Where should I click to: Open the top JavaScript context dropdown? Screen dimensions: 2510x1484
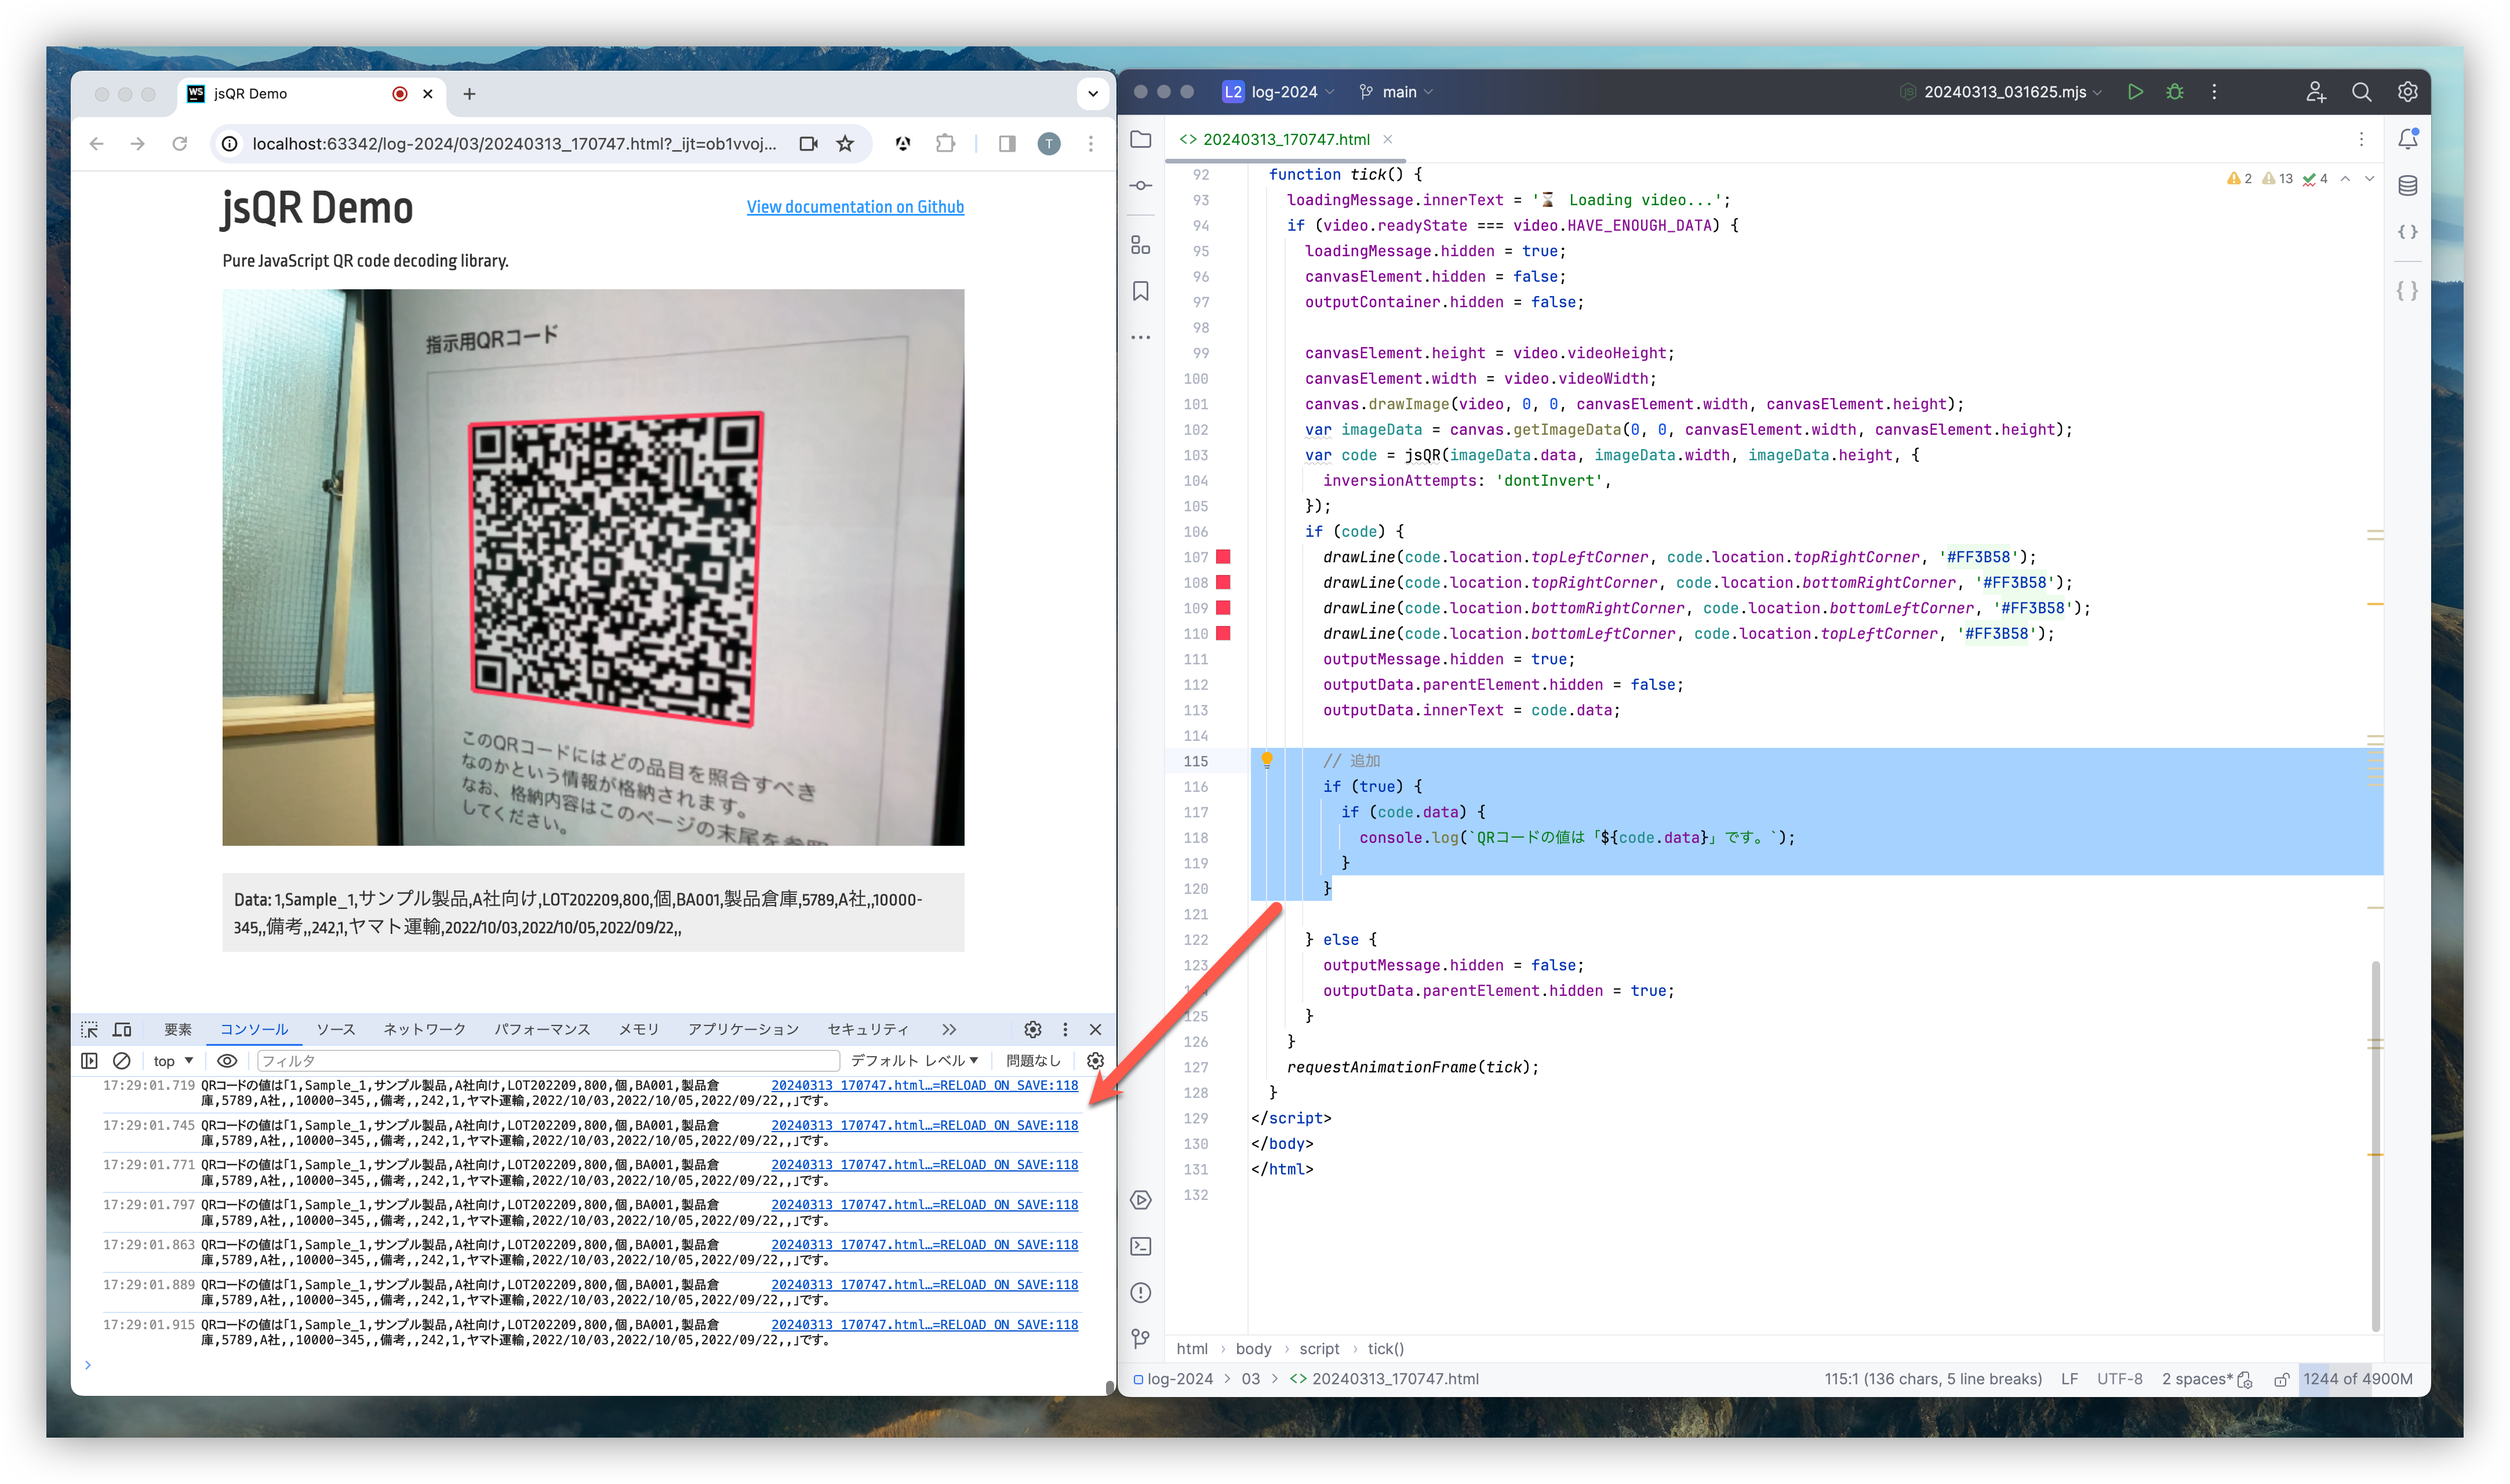[173, 1060]
